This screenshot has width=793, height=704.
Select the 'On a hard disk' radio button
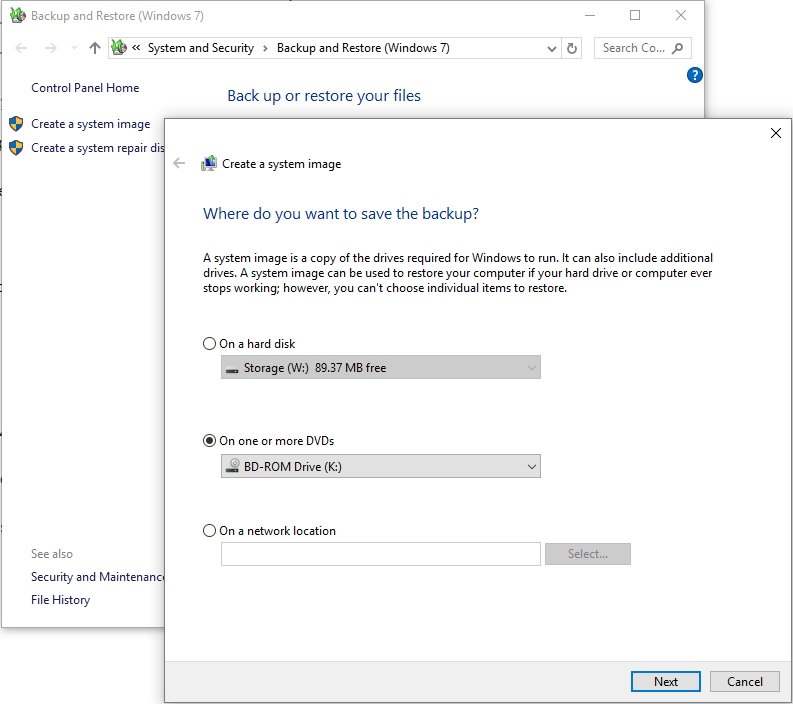point(209,344)
